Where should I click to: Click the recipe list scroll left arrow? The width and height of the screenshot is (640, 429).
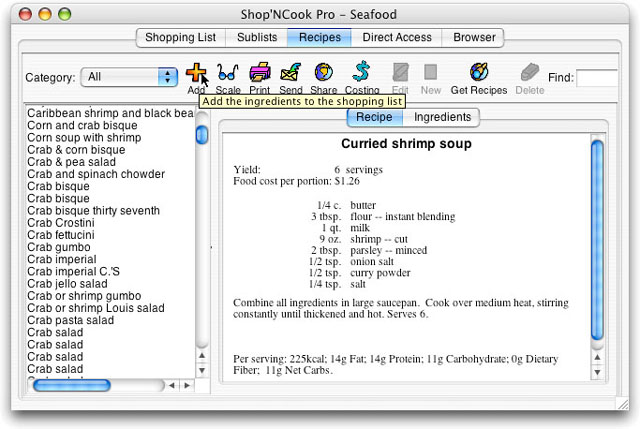pos(172,385)
